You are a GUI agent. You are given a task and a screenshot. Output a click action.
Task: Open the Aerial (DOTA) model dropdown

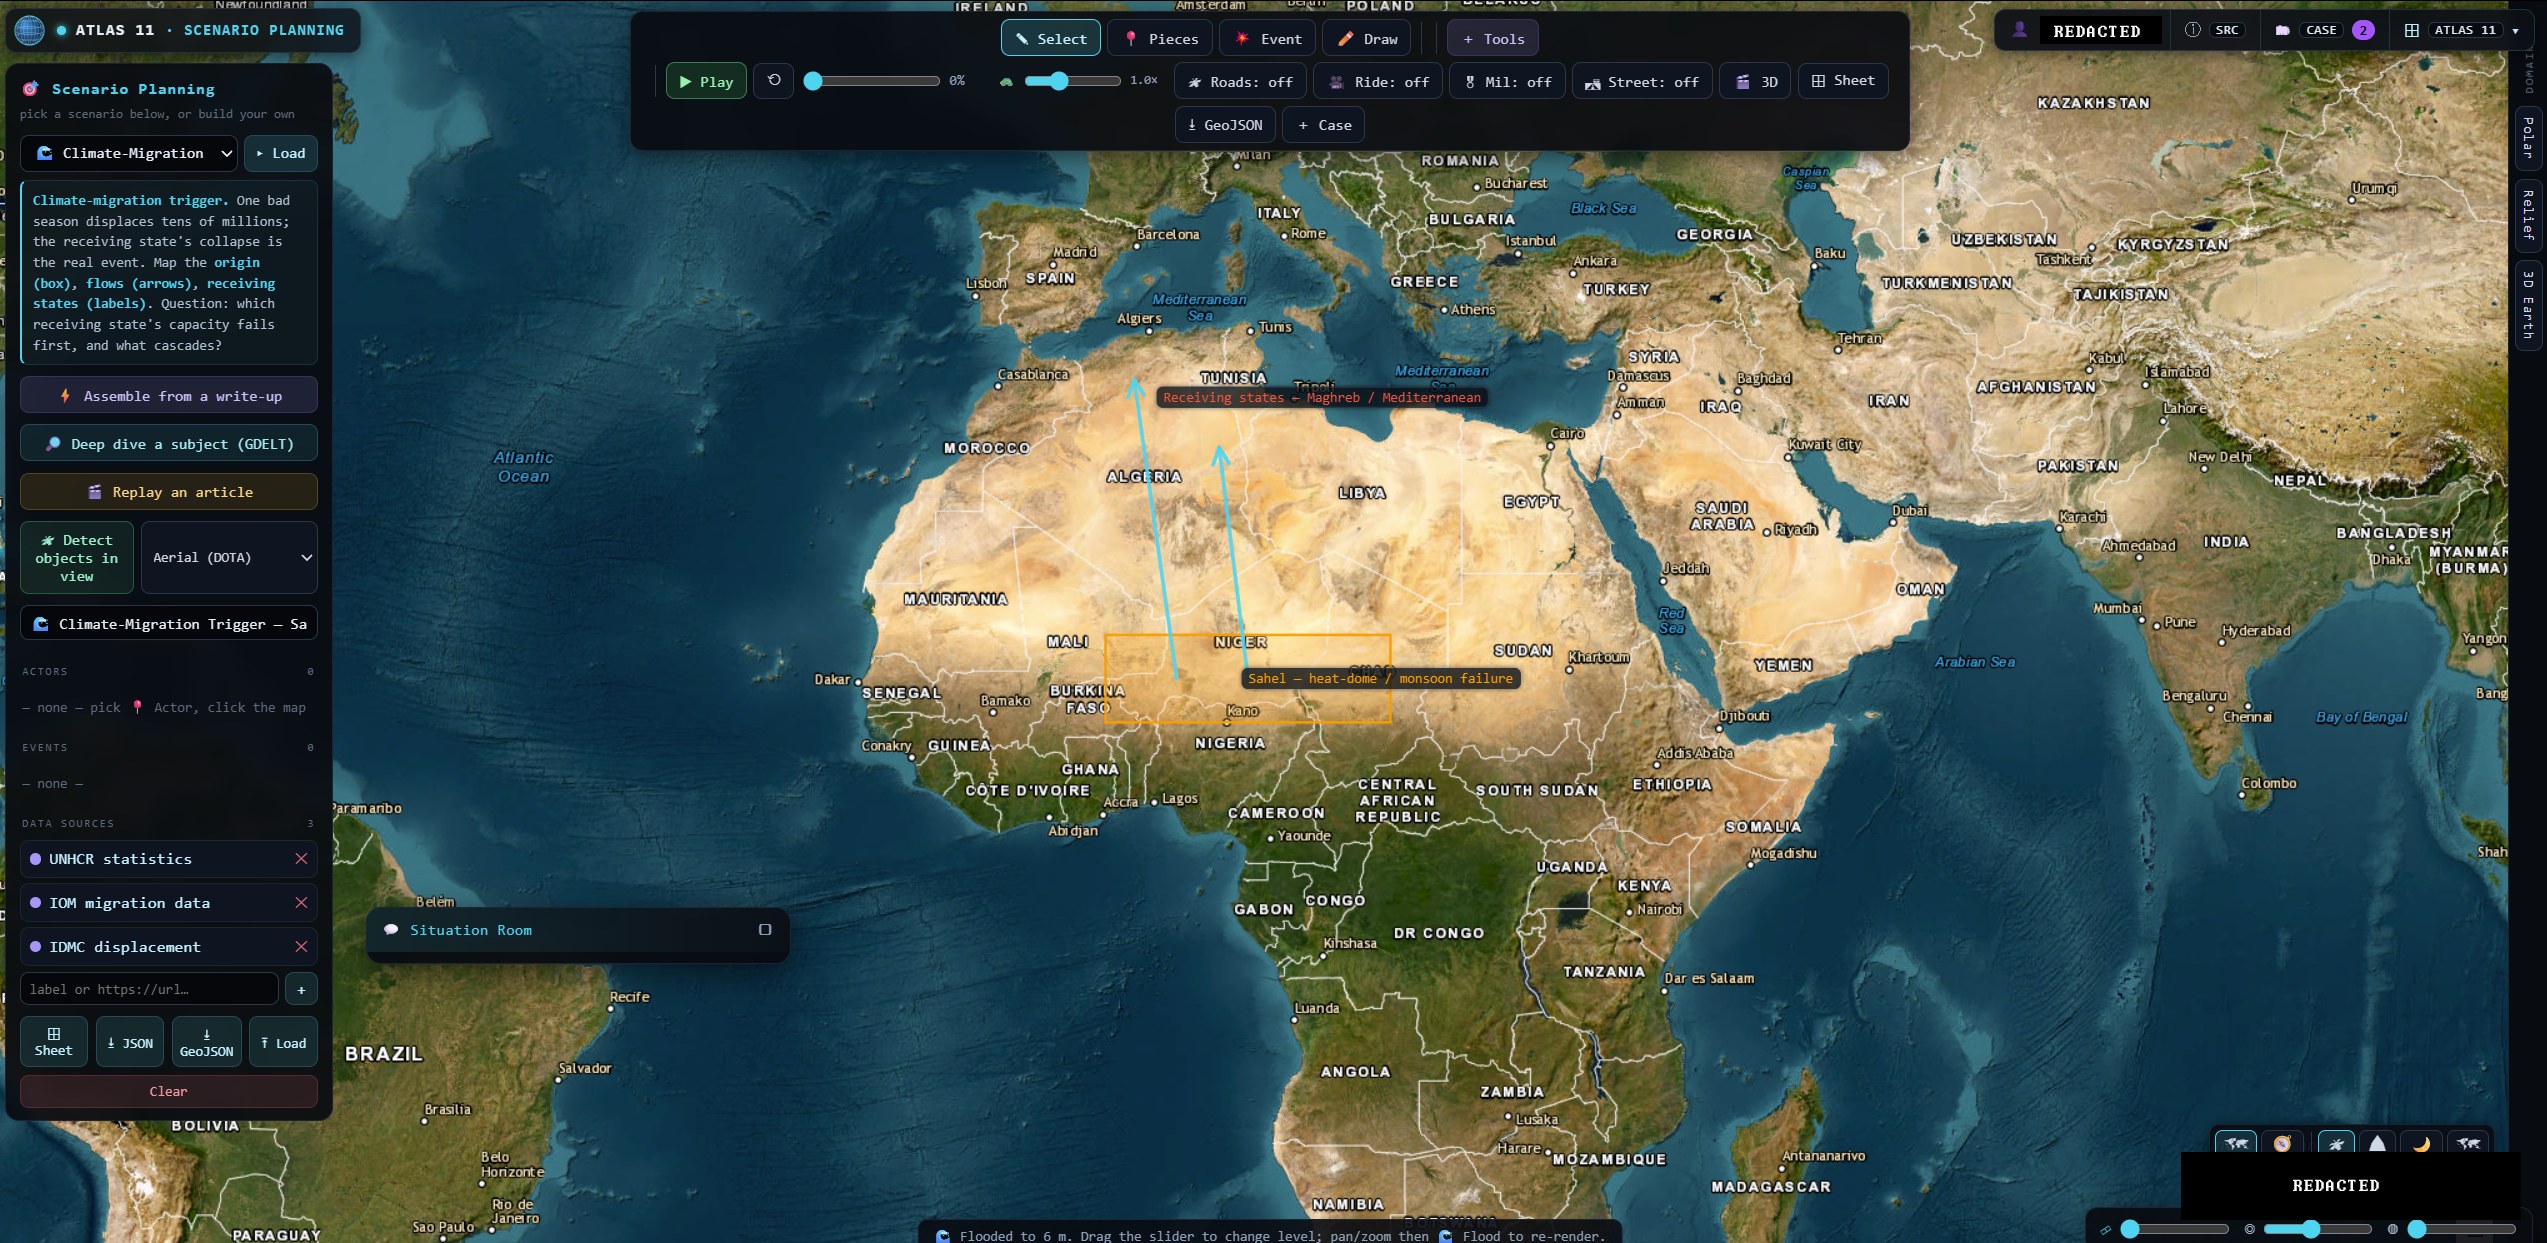click(230, 557)
